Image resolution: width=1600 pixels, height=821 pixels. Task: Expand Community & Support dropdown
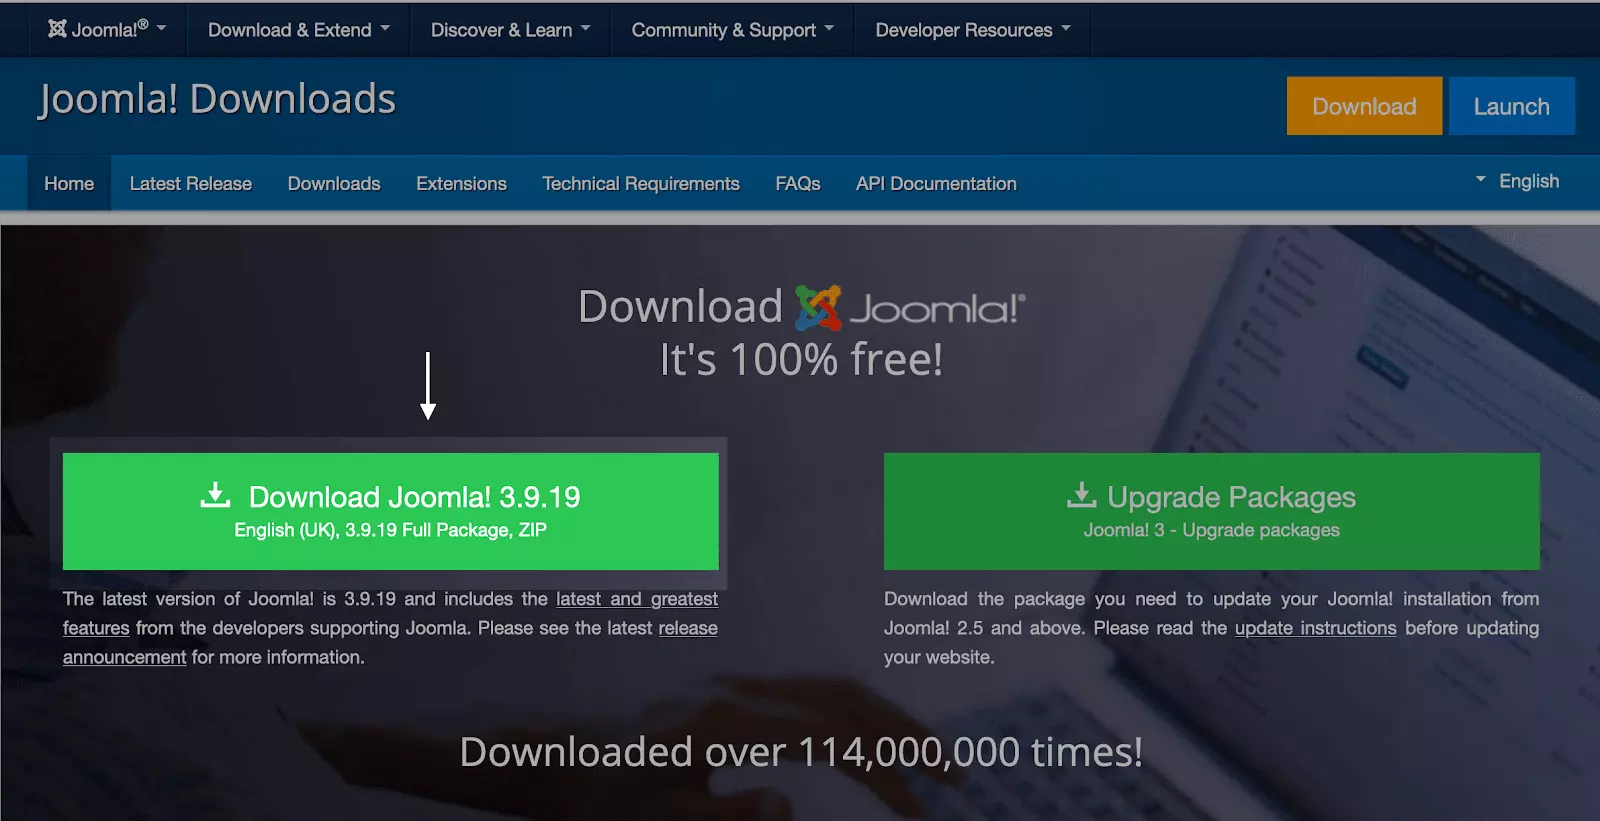coord(732,30)
